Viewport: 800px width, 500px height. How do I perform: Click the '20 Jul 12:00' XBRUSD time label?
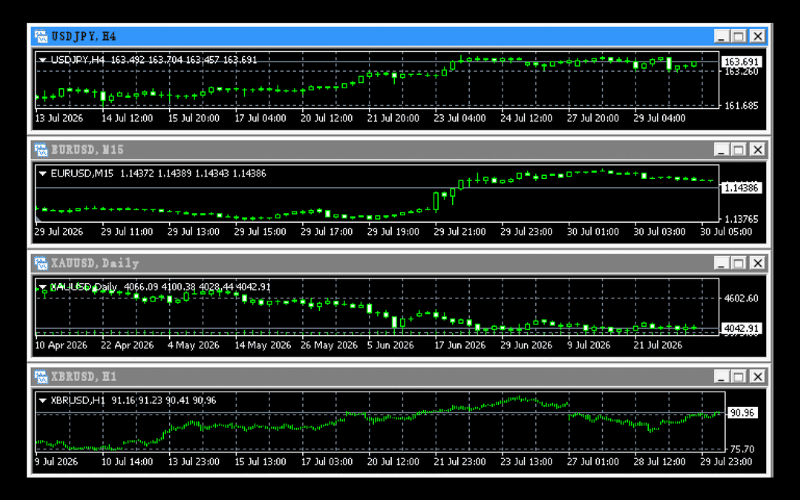pos(393,462)
